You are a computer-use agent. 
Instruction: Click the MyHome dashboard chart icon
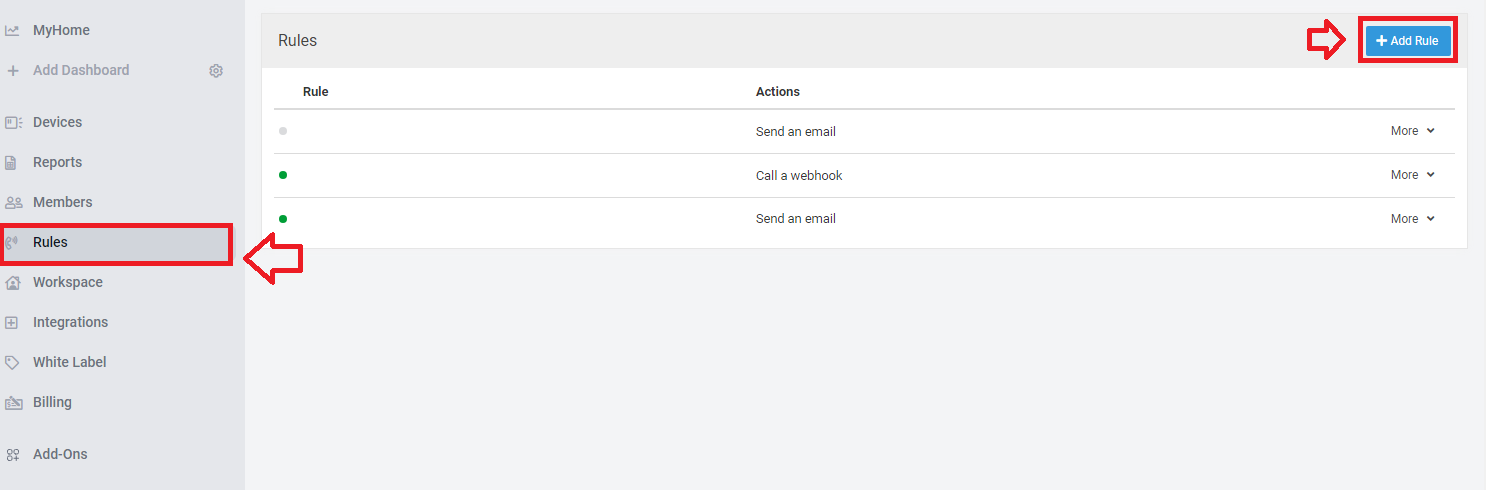pyautogui.click(x=12, y=31)
